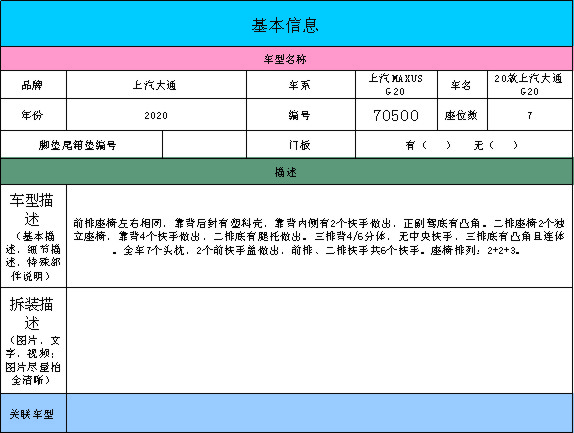
Task: Click the empty 拆装描述 content cell
Action: tap(320, 340)
